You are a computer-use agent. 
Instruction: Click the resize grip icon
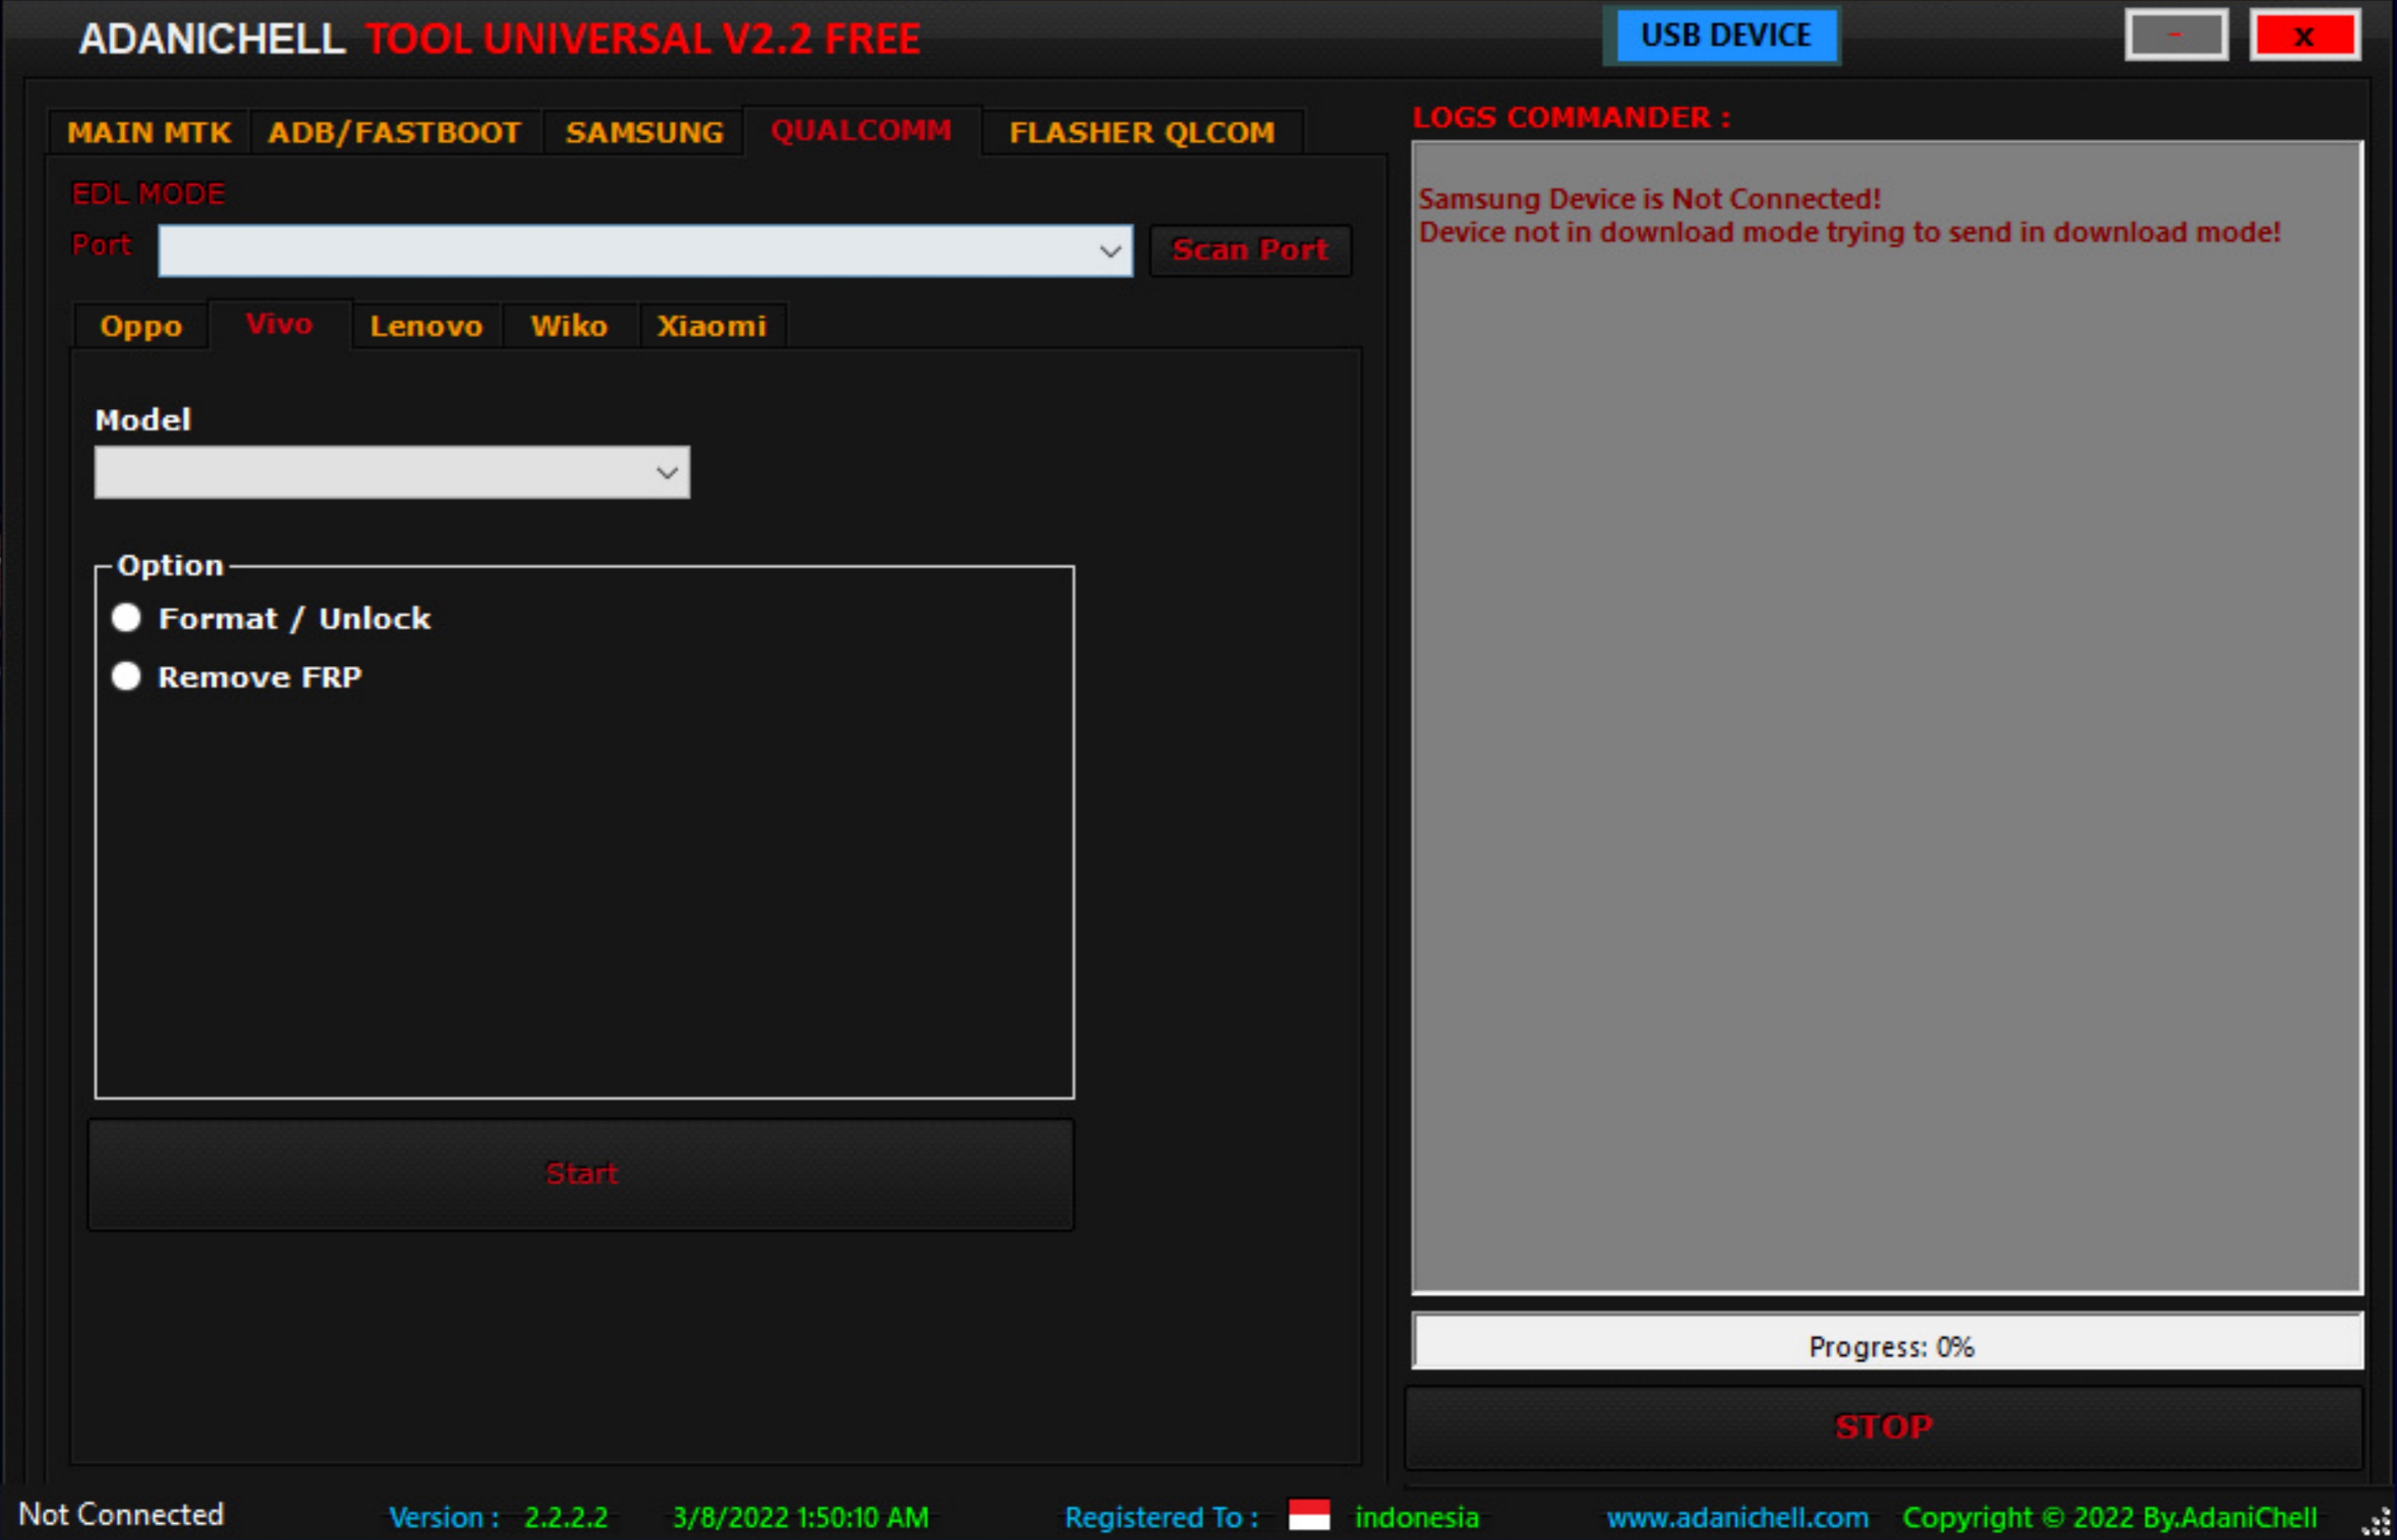2376,1521
